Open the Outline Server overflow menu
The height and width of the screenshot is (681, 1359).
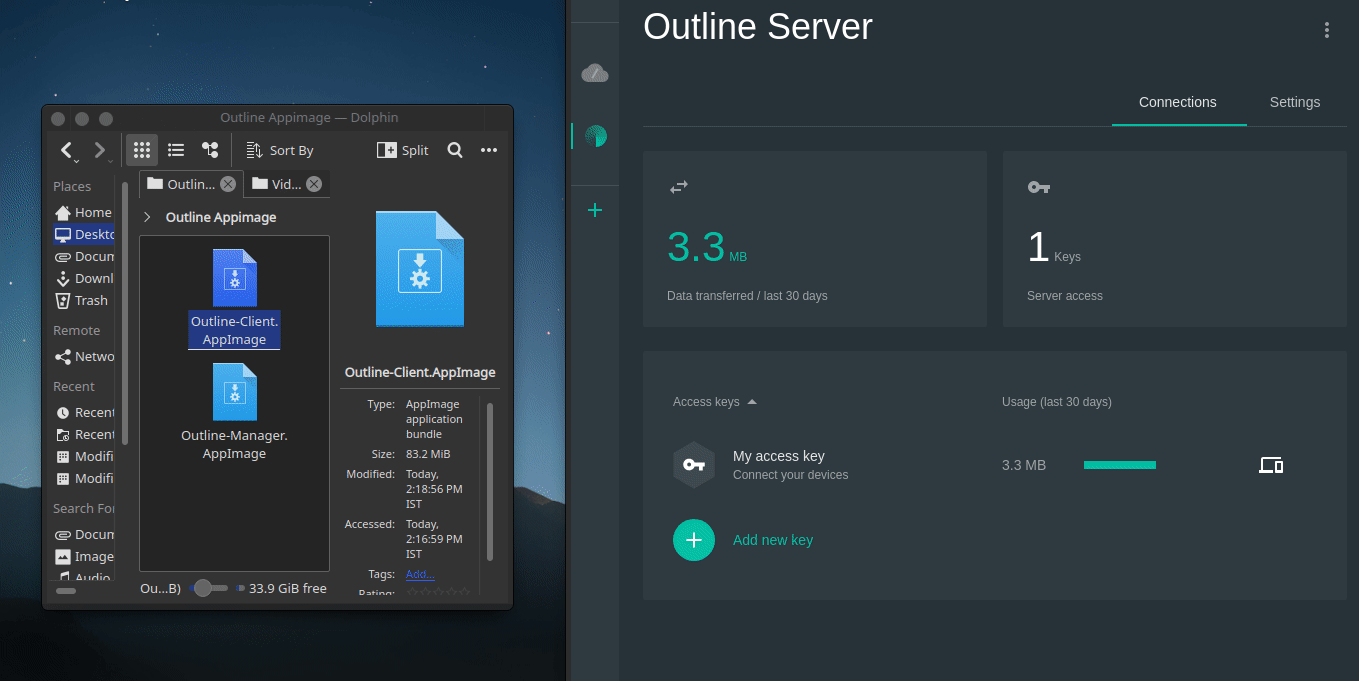(x=1326, y=30)
